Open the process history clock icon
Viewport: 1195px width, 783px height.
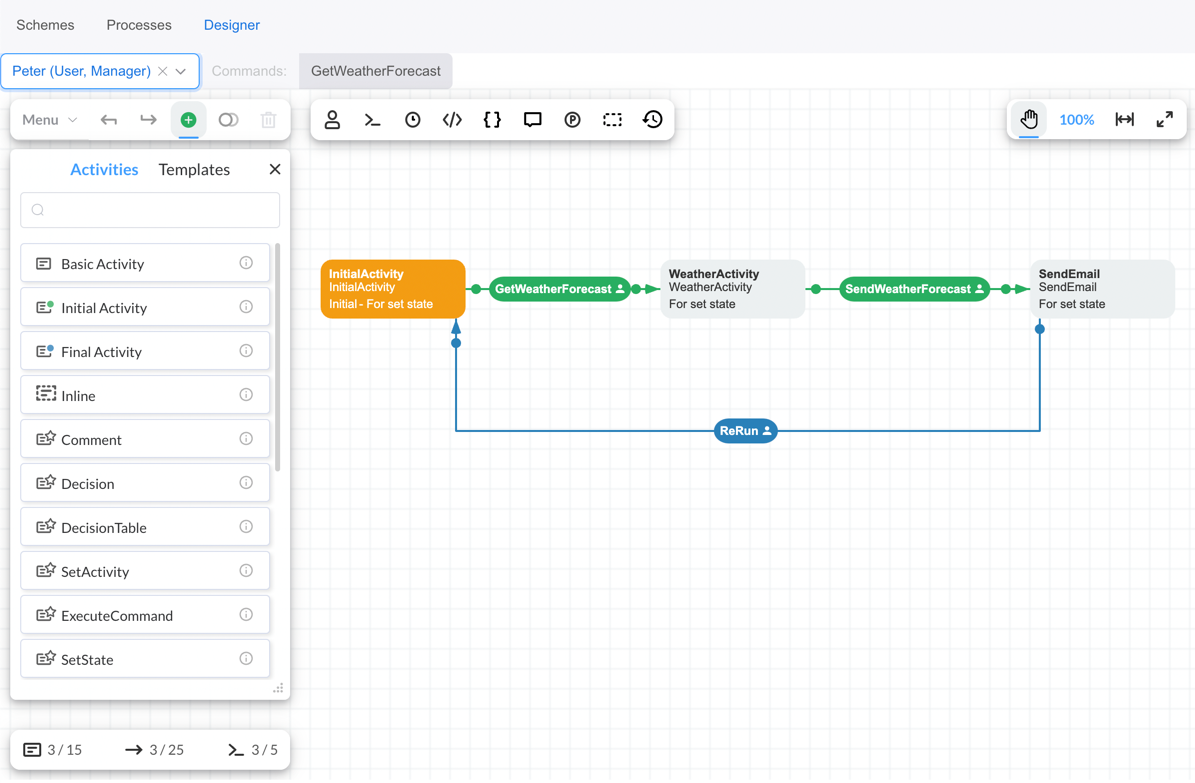click(652, 120)
